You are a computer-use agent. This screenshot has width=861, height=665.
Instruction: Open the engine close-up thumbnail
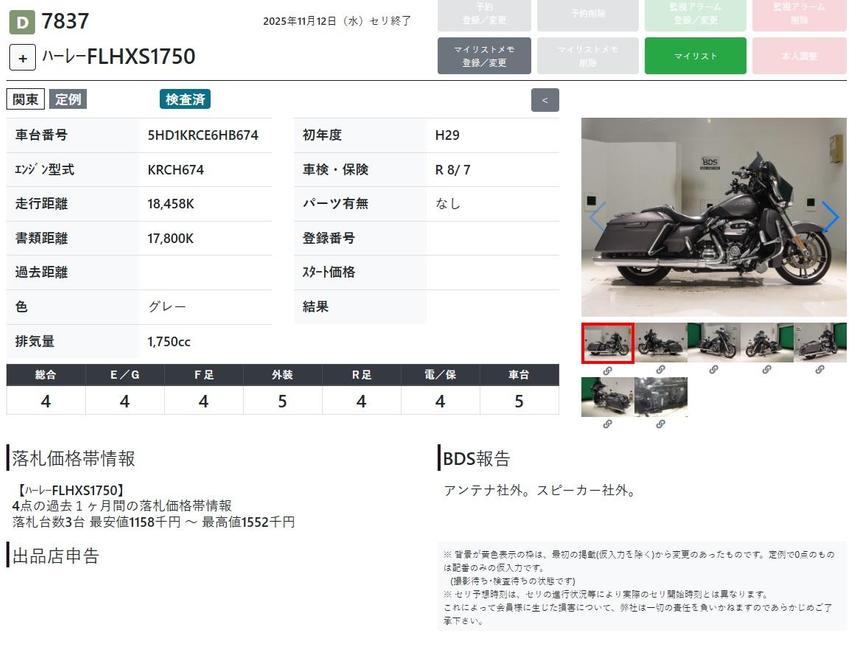(x=661, y=396)
